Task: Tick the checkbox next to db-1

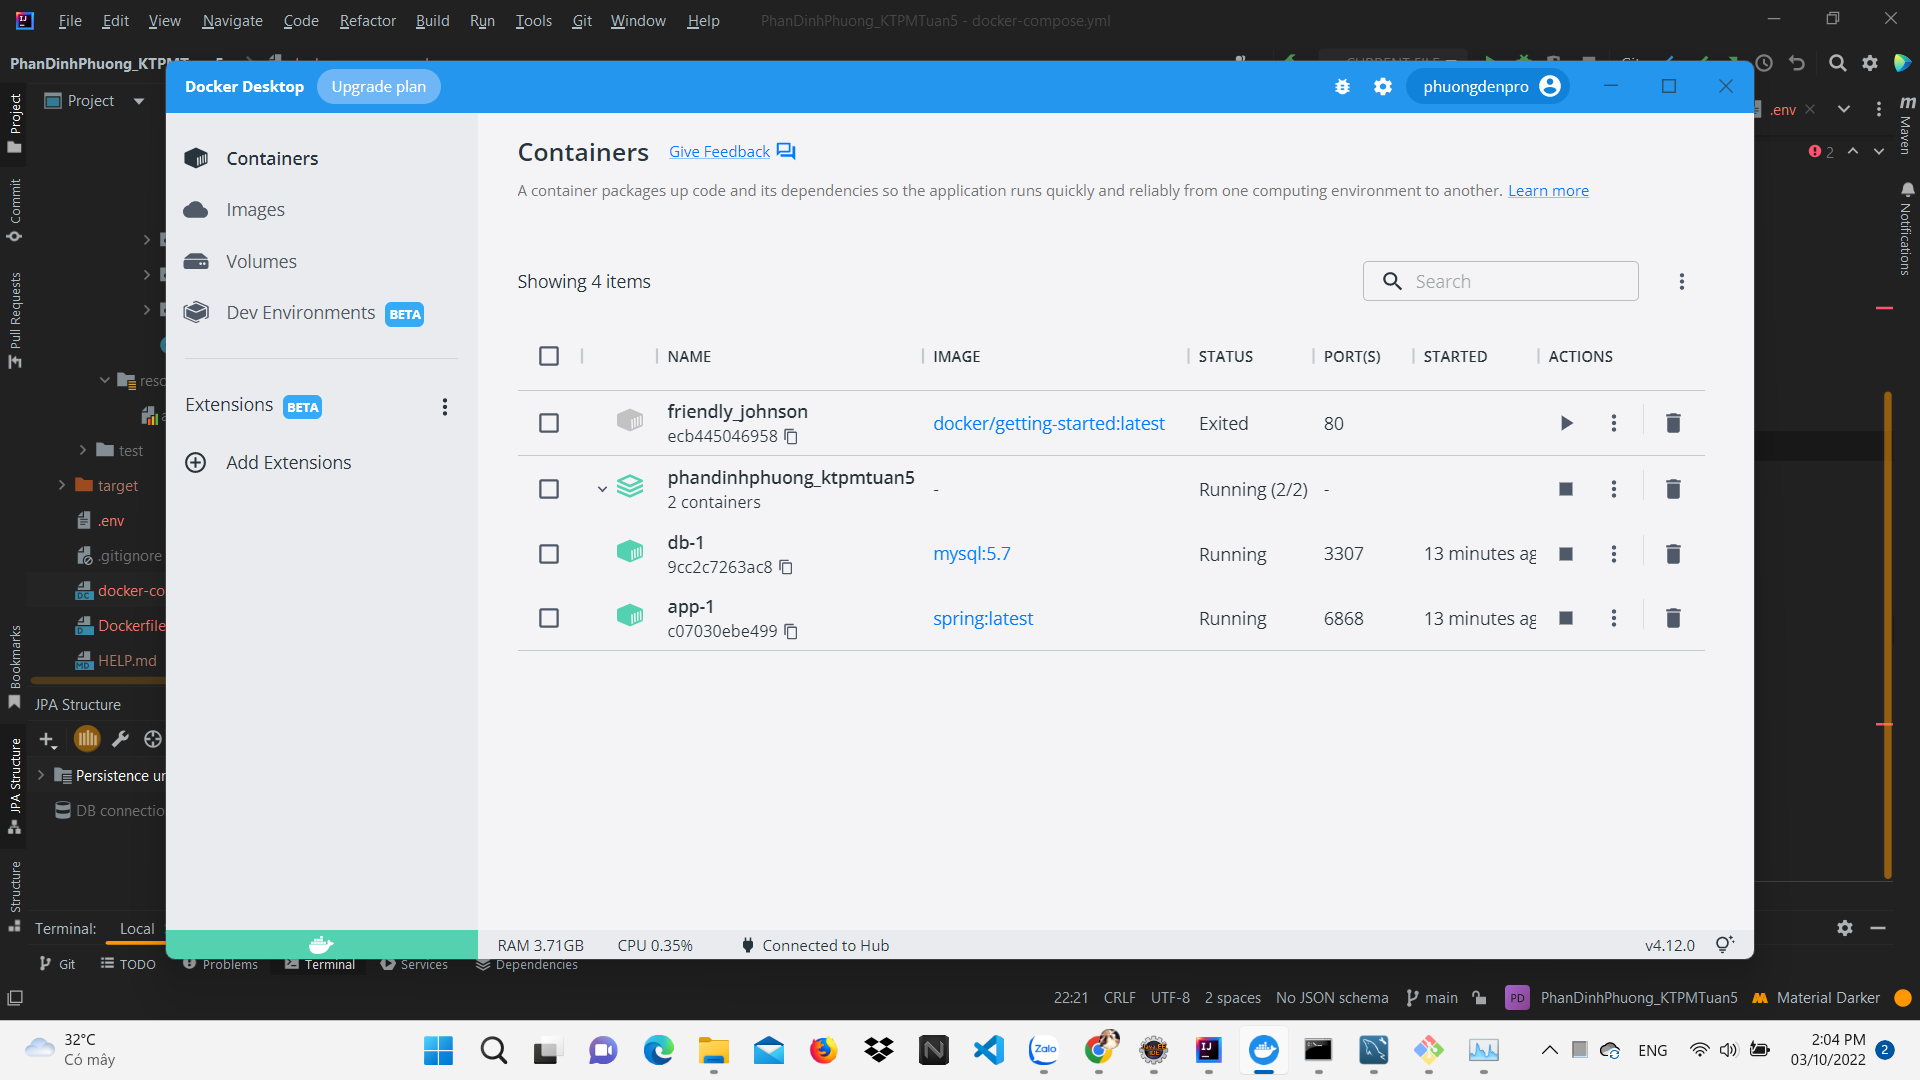Action: click(x=549, y=553)
